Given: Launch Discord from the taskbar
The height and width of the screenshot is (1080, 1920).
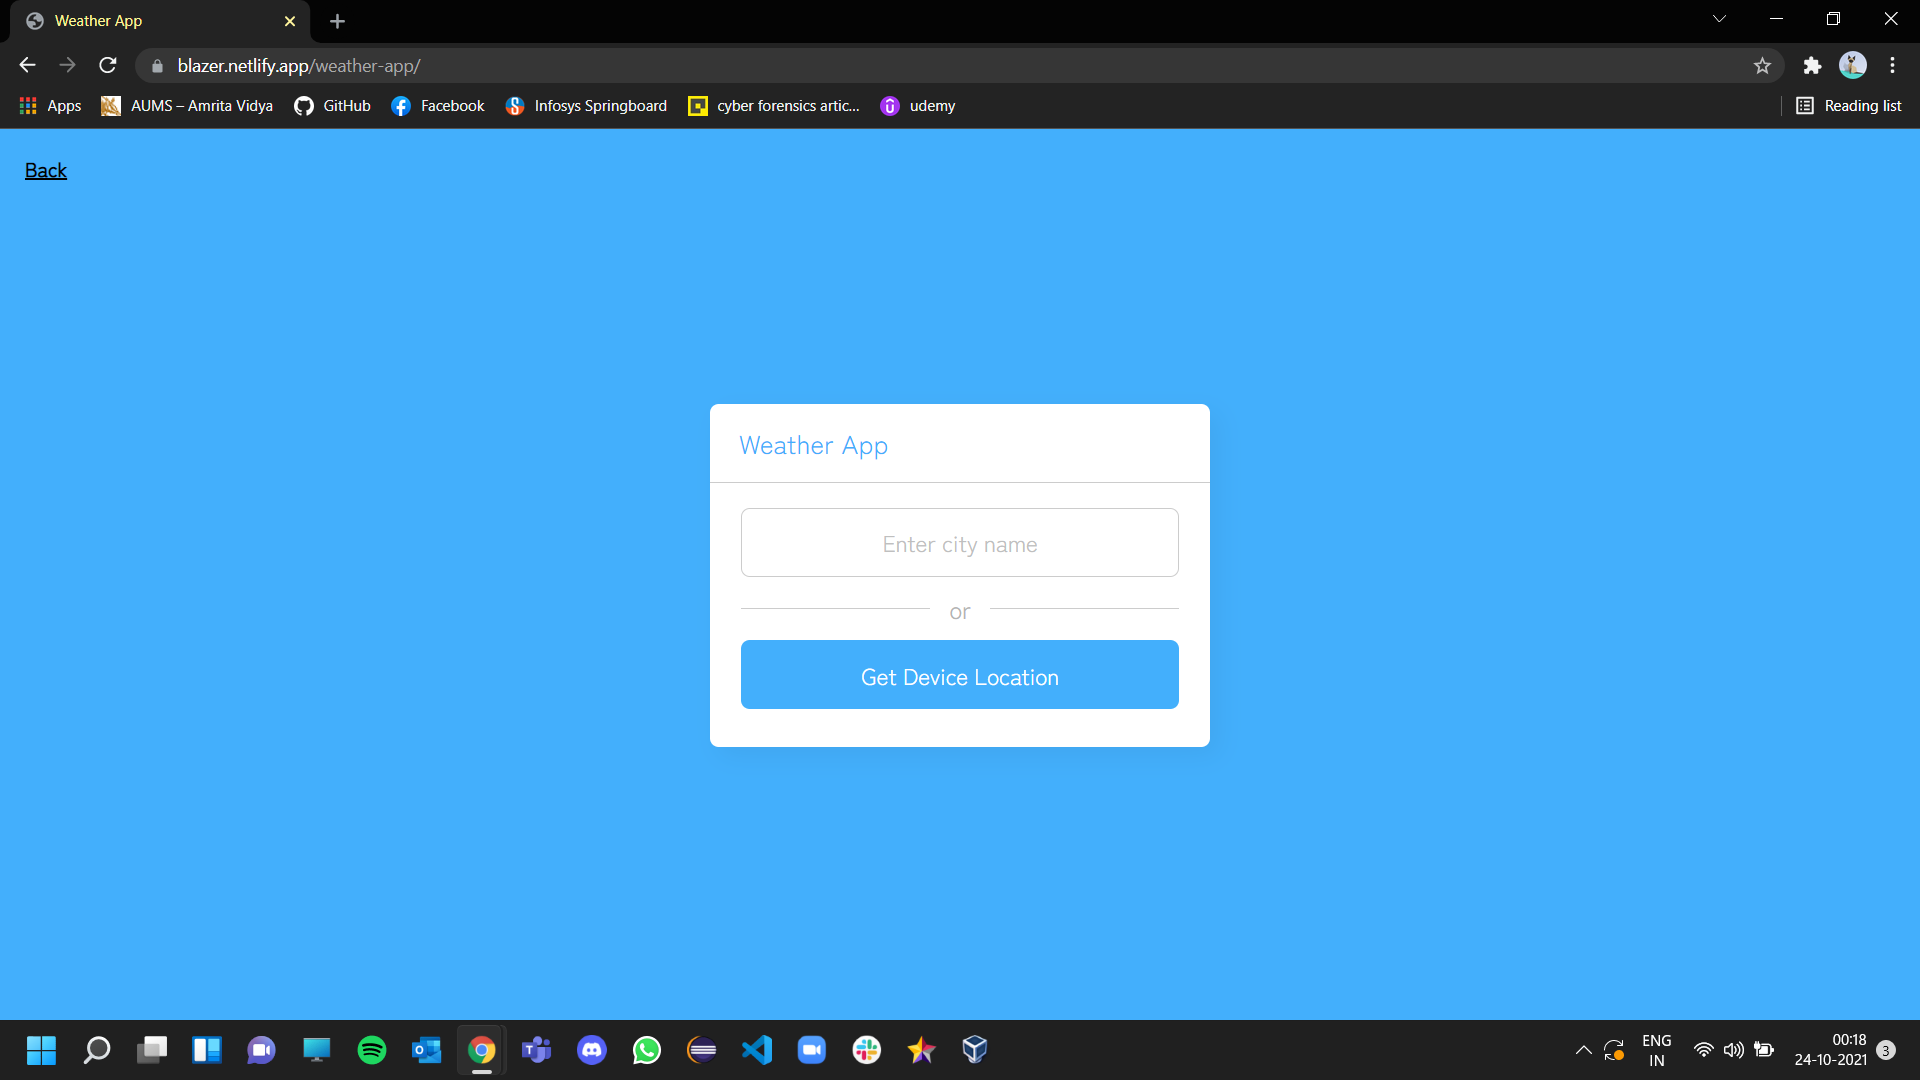Looking at the screenshot, I should tap(592, 1050).
